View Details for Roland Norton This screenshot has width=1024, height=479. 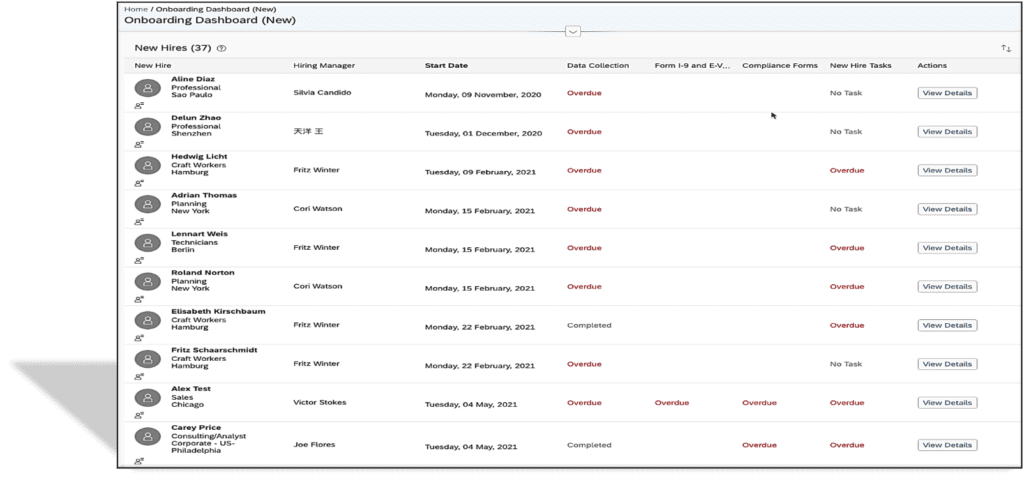(x=947, y=286)
